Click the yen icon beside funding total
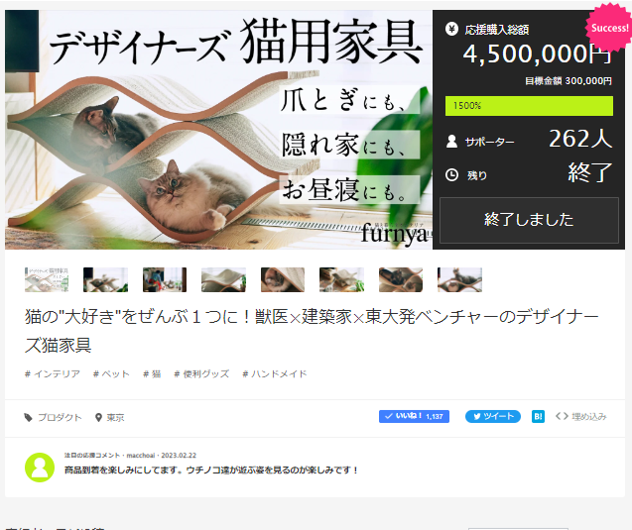Viewport: 632px width, 530px height. pos(452,29)
